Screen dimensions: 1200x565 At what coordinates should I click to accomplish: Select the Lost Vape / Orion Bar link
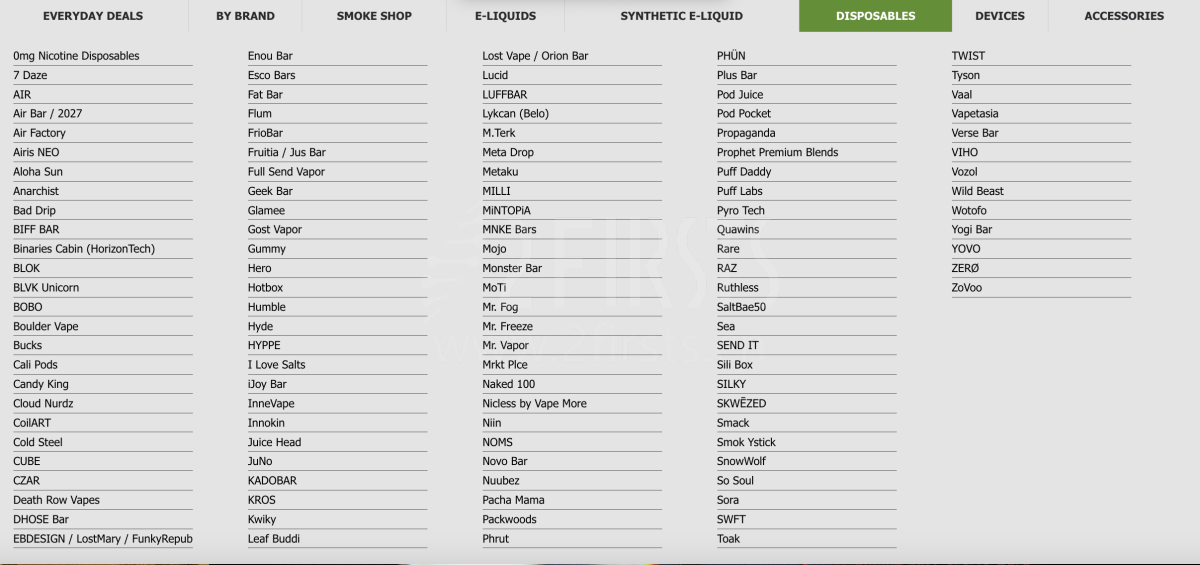click(x=535, y=56)
